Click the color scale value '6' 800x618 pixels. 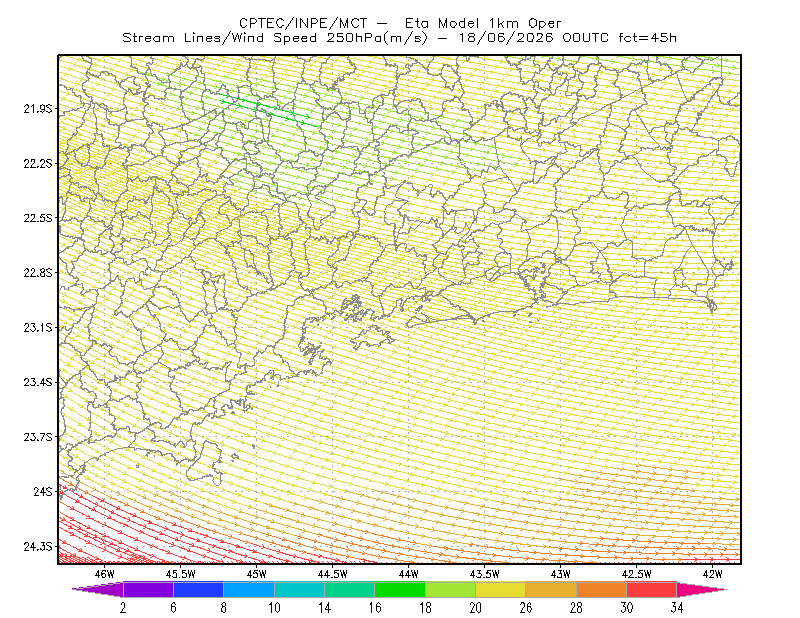tap(173, 608)
